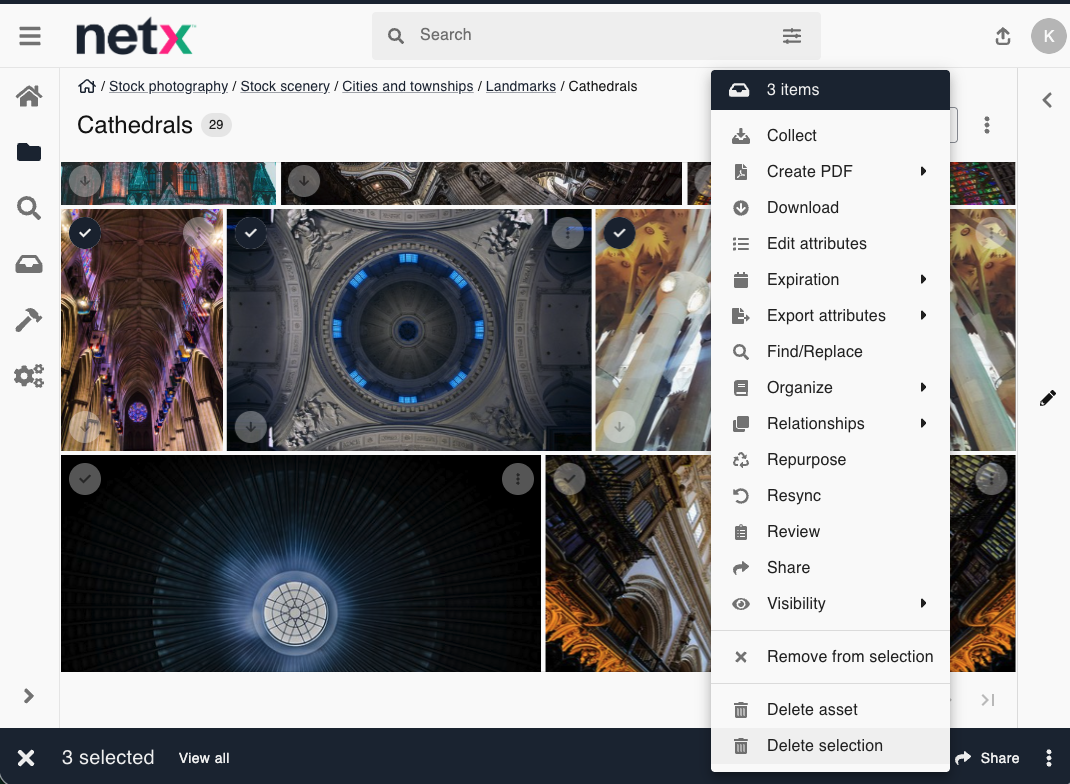
Task: Deselect the first checked cathedral image
Action: (85, 233)
